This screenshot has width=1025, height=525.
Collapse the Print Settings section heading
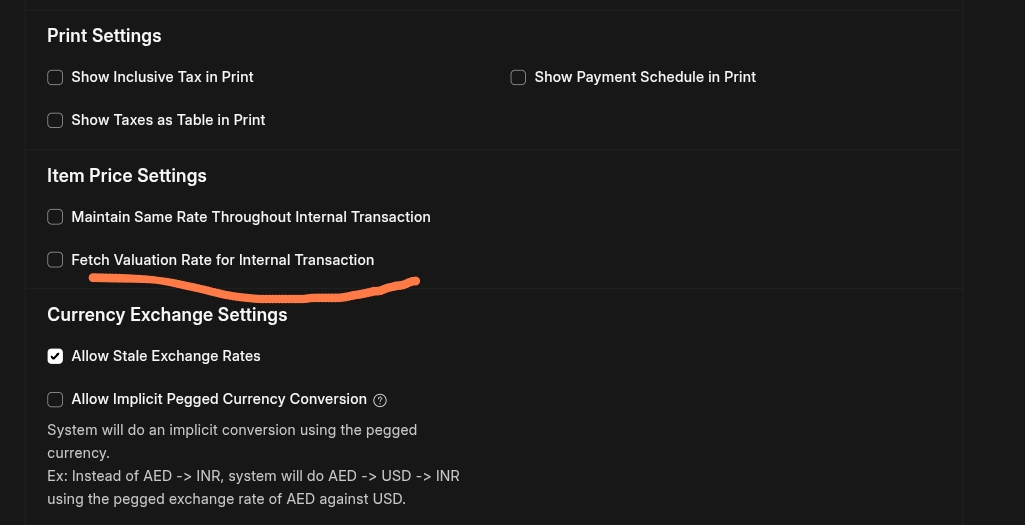click(x=104, y=36)
